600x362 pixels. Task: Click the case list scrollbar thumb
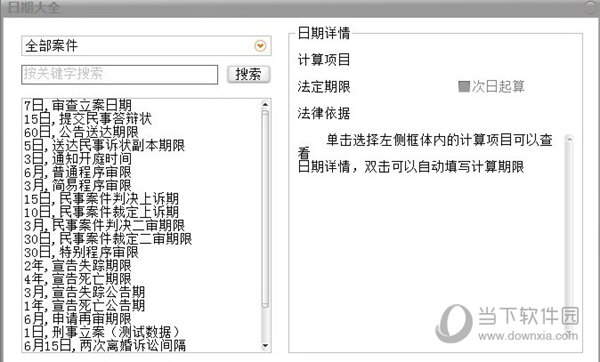[x=265, y=209]
